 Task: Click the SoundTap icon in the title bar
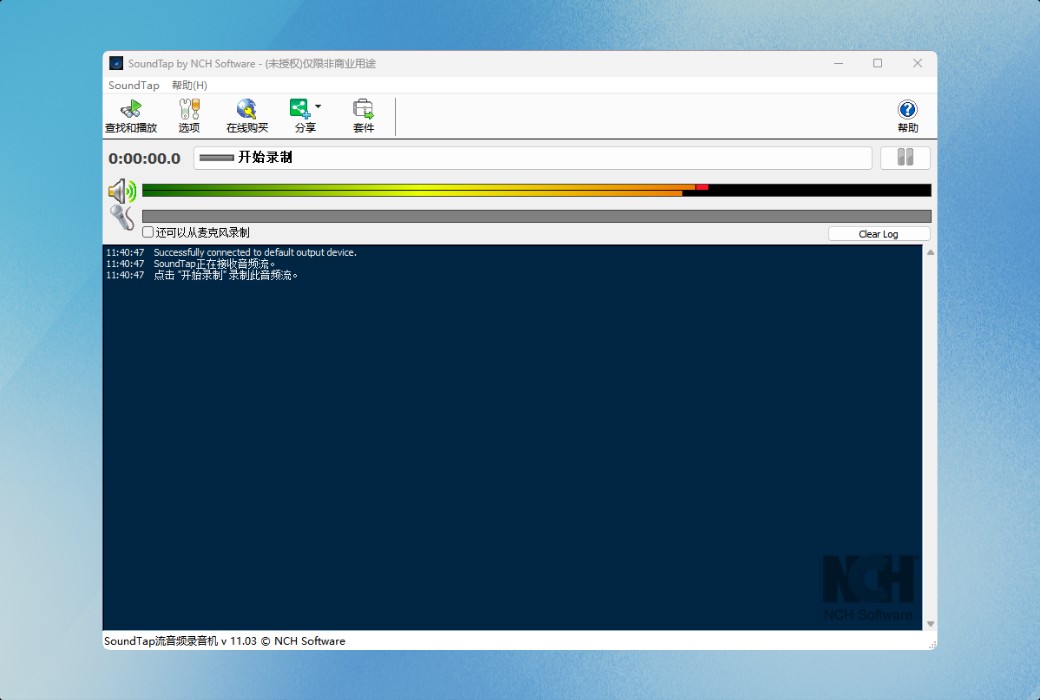click(114, 63)
